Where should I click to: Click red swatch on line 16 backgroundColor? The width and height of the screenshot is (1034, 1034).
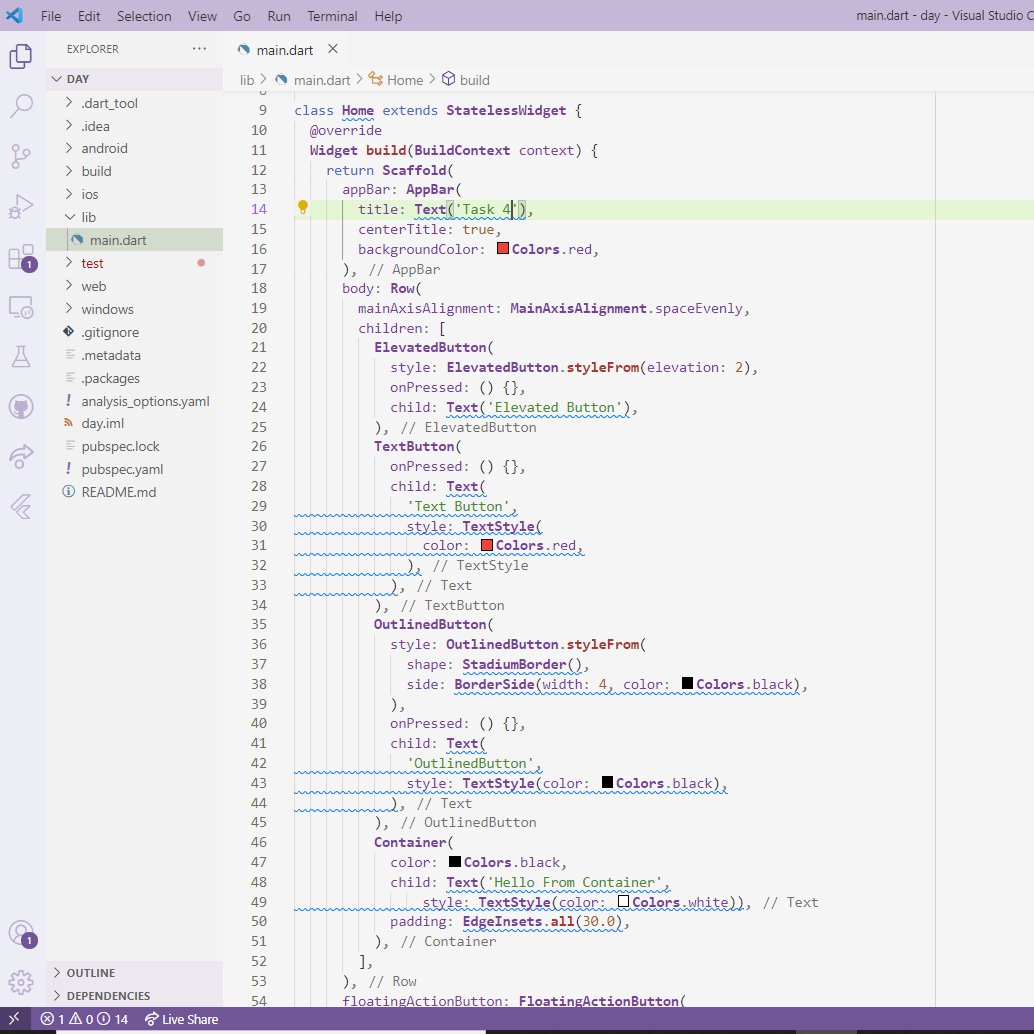pyautogui.click(x=502, y=249)
